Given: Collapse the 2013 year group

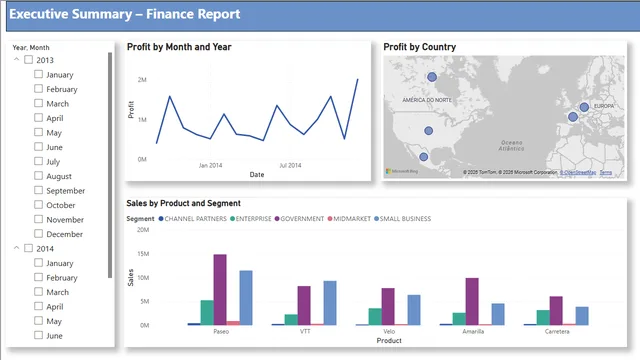Looking at the screenshot, I should click(16, 60).
